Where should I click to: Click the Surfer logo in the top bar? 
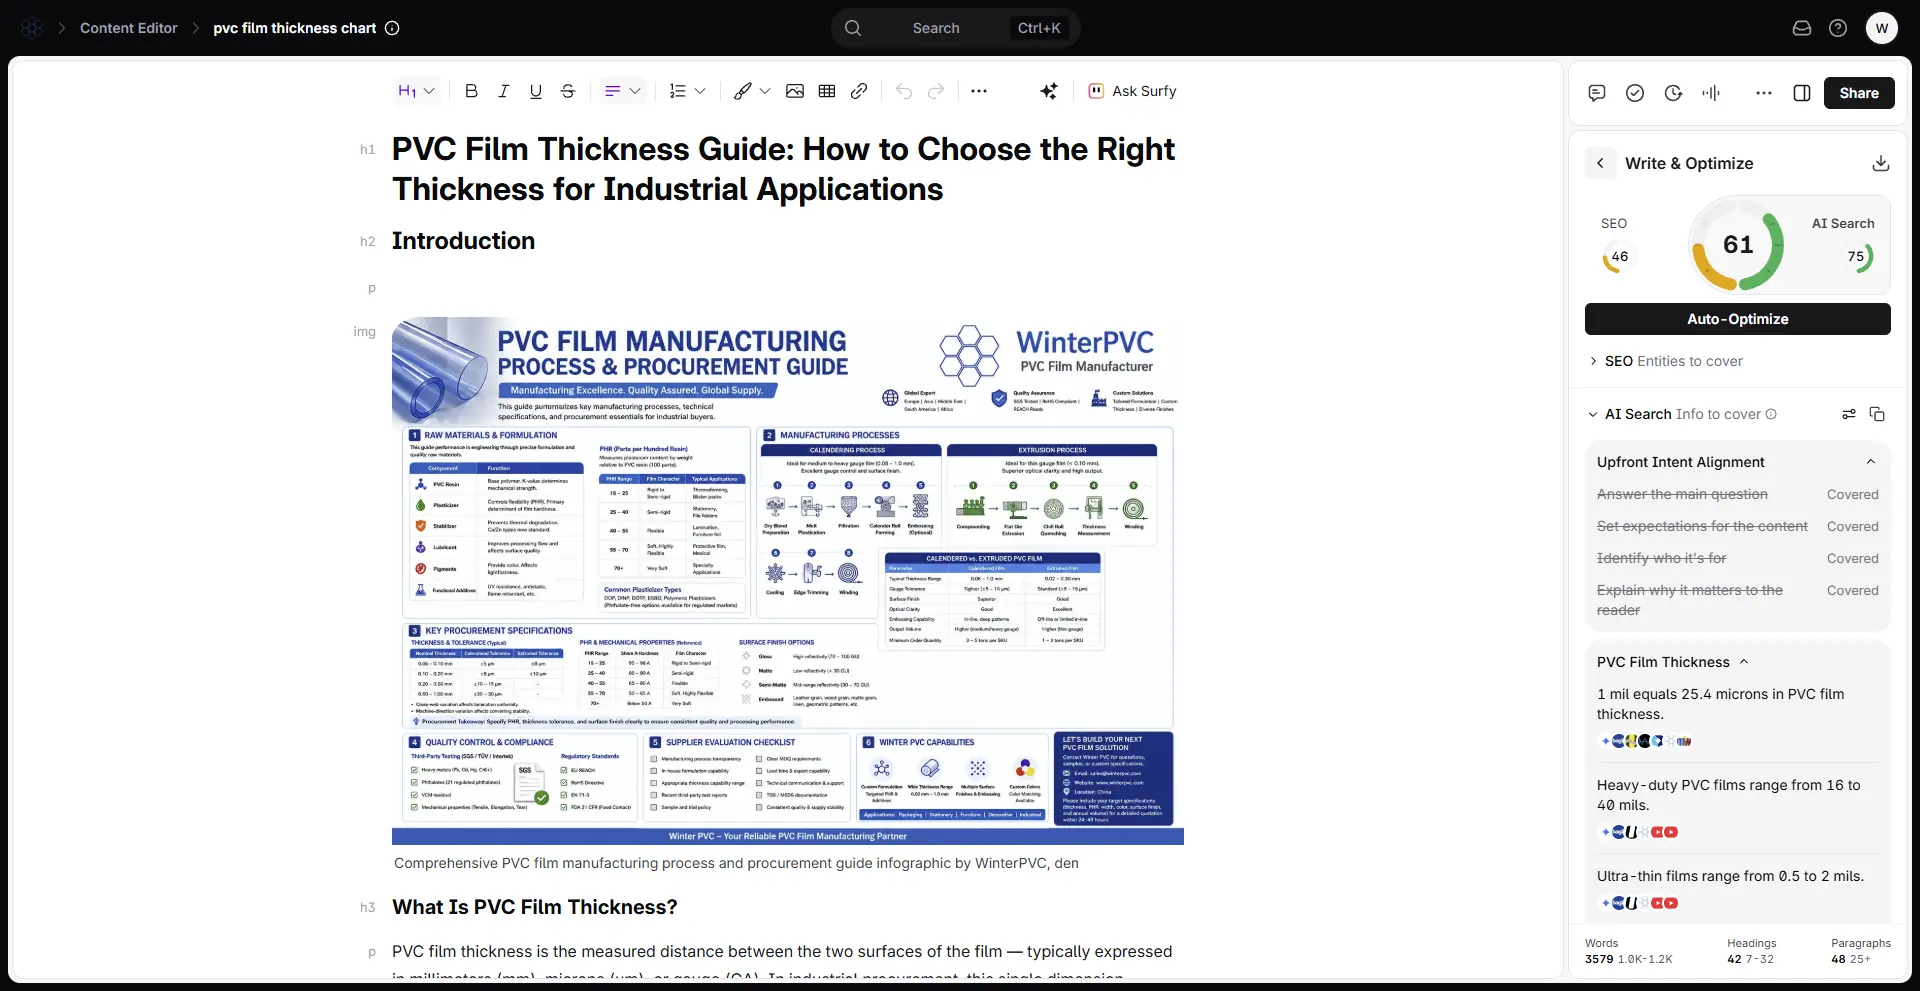pyautogui.click(x=32, y=28)
